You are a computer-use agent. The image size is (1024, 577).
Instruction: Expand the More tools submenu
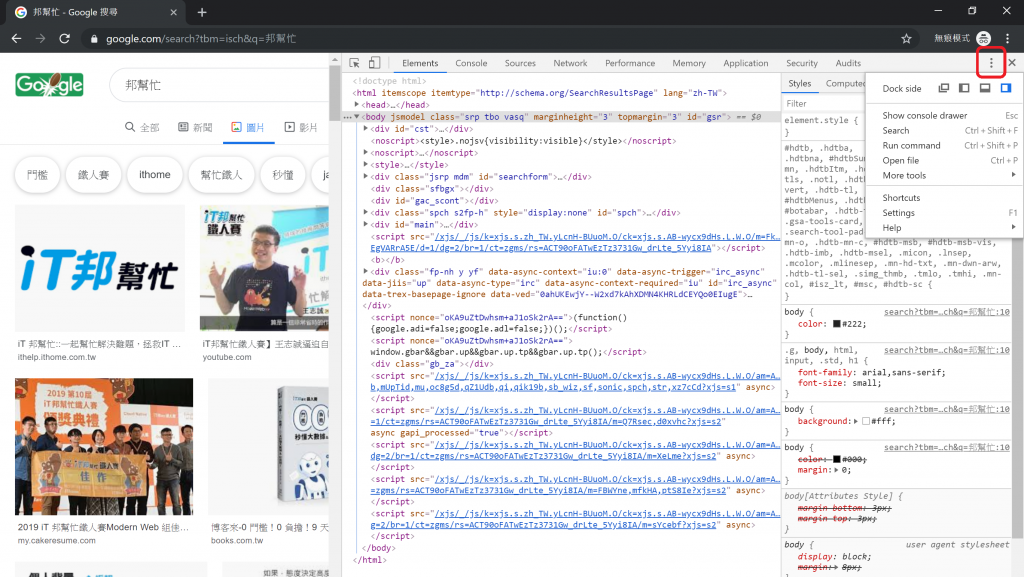944,176
